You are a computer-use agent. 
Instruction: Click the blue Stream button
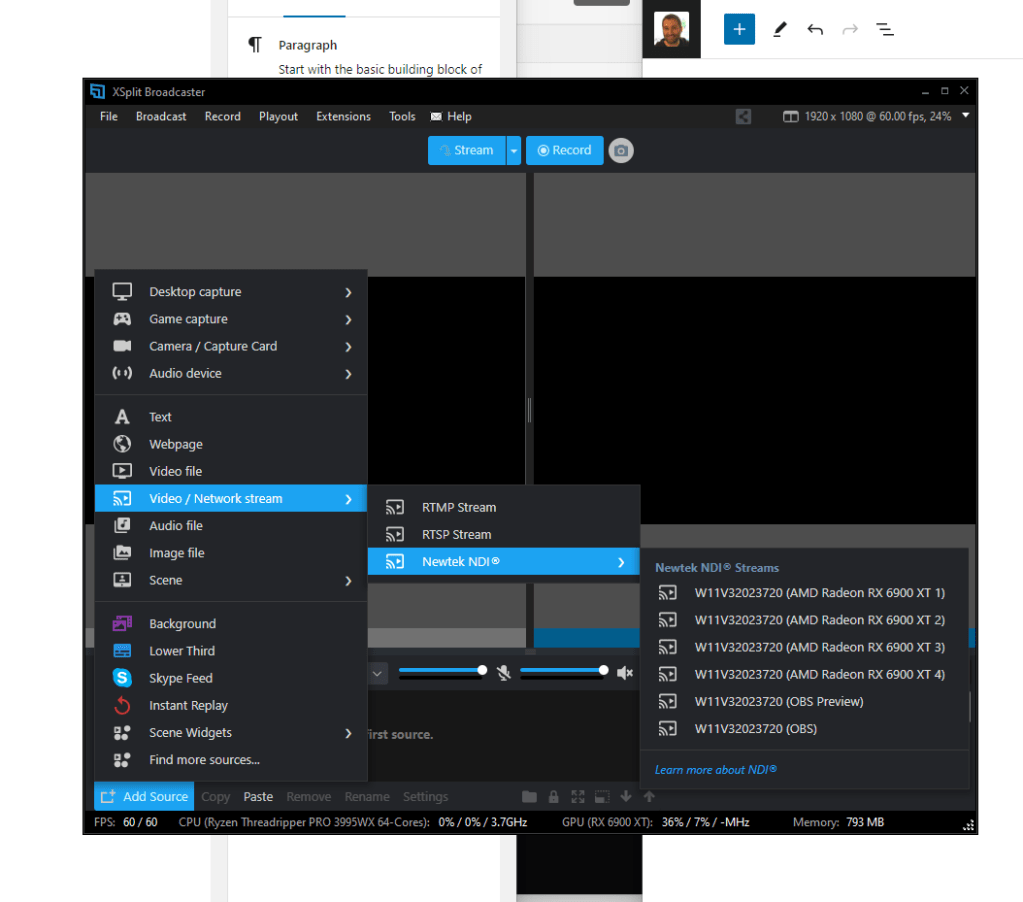[466, 151]
